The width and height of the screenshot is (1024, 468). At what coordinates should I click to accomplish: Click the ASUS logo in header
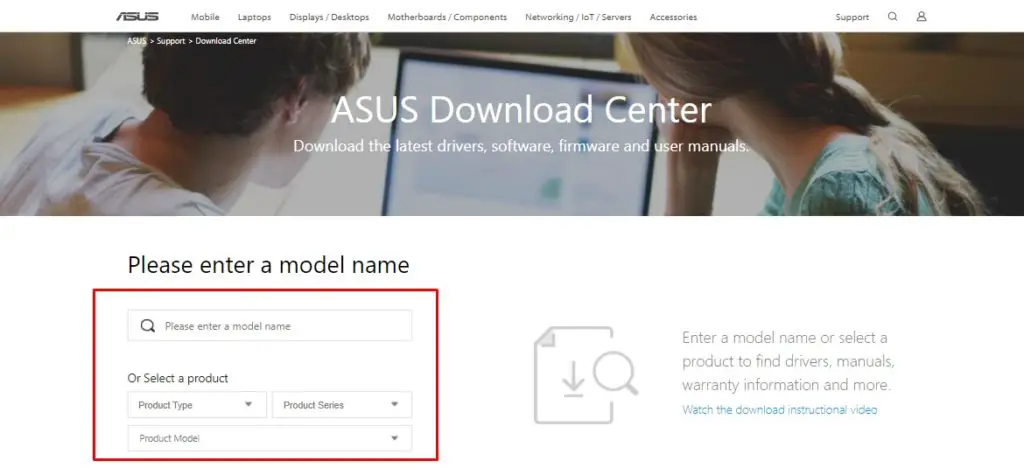(137, 16)
